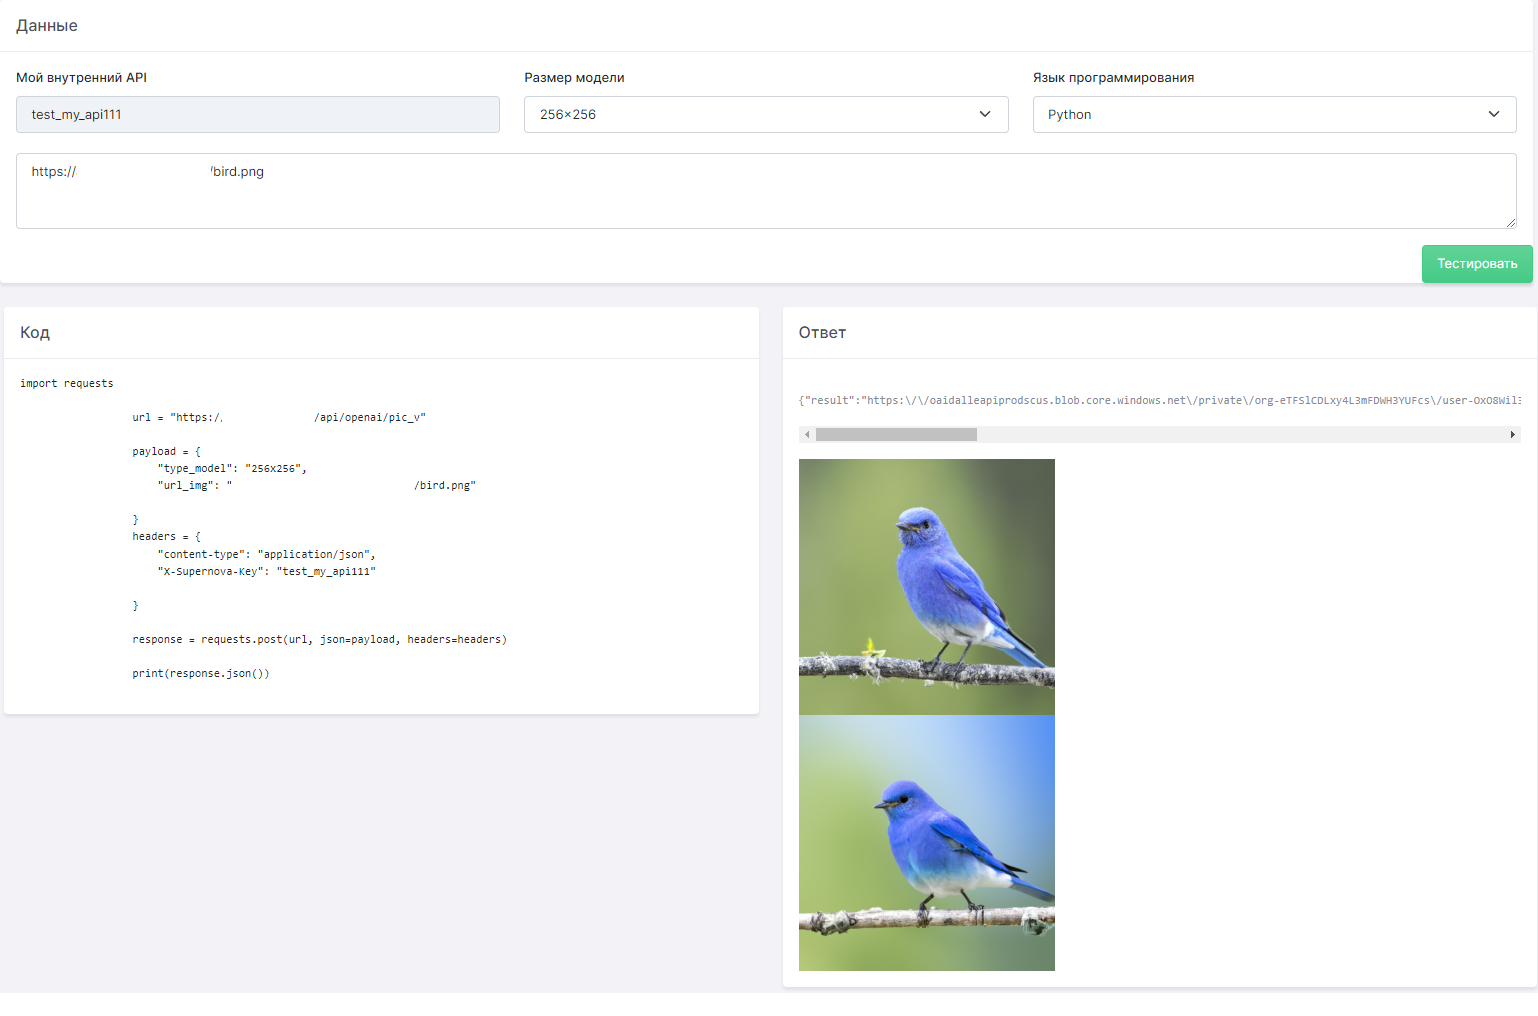Click the lower bluebird image
1538x1016 pixels.
927,843
